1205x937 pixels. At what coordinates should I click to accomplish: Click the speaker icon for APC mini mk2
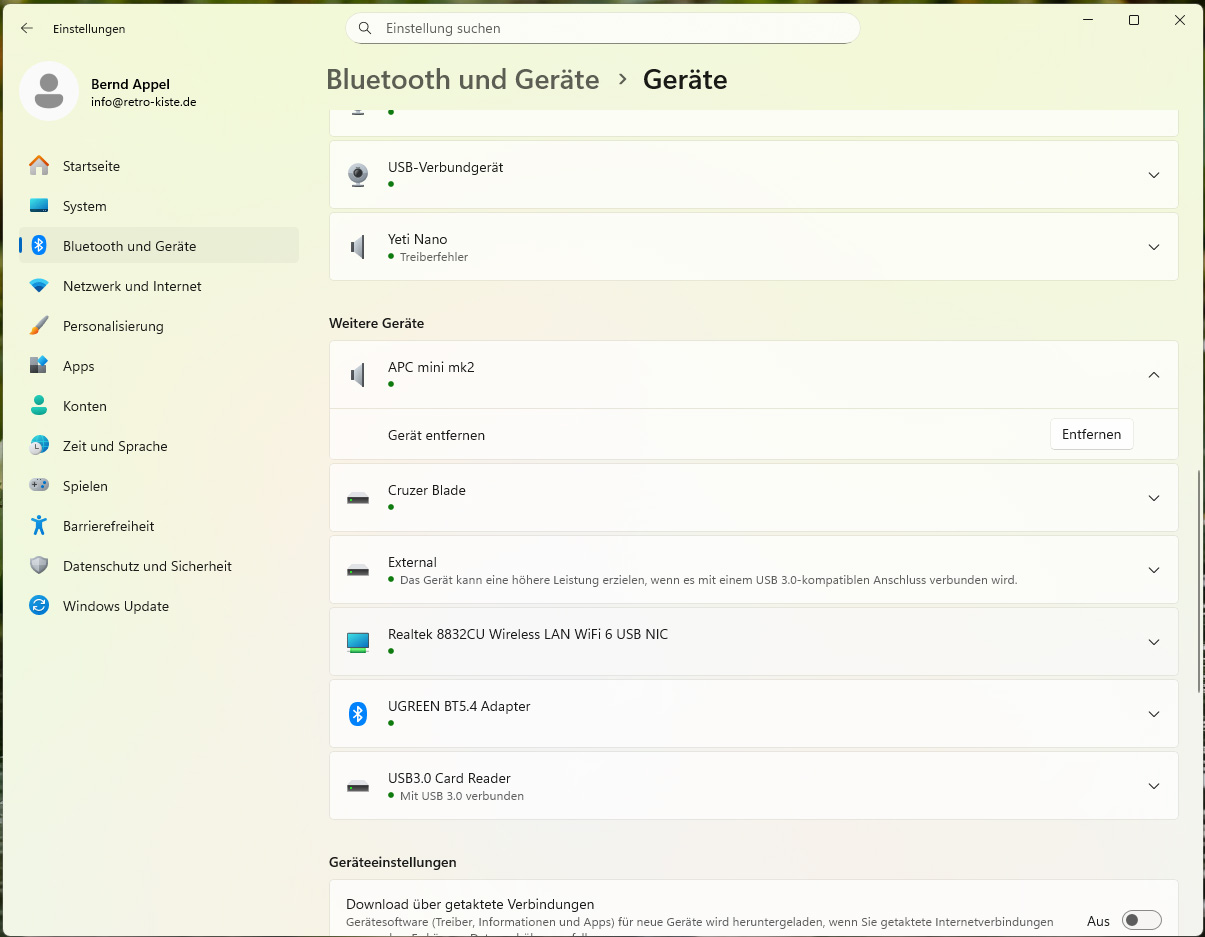358,375
